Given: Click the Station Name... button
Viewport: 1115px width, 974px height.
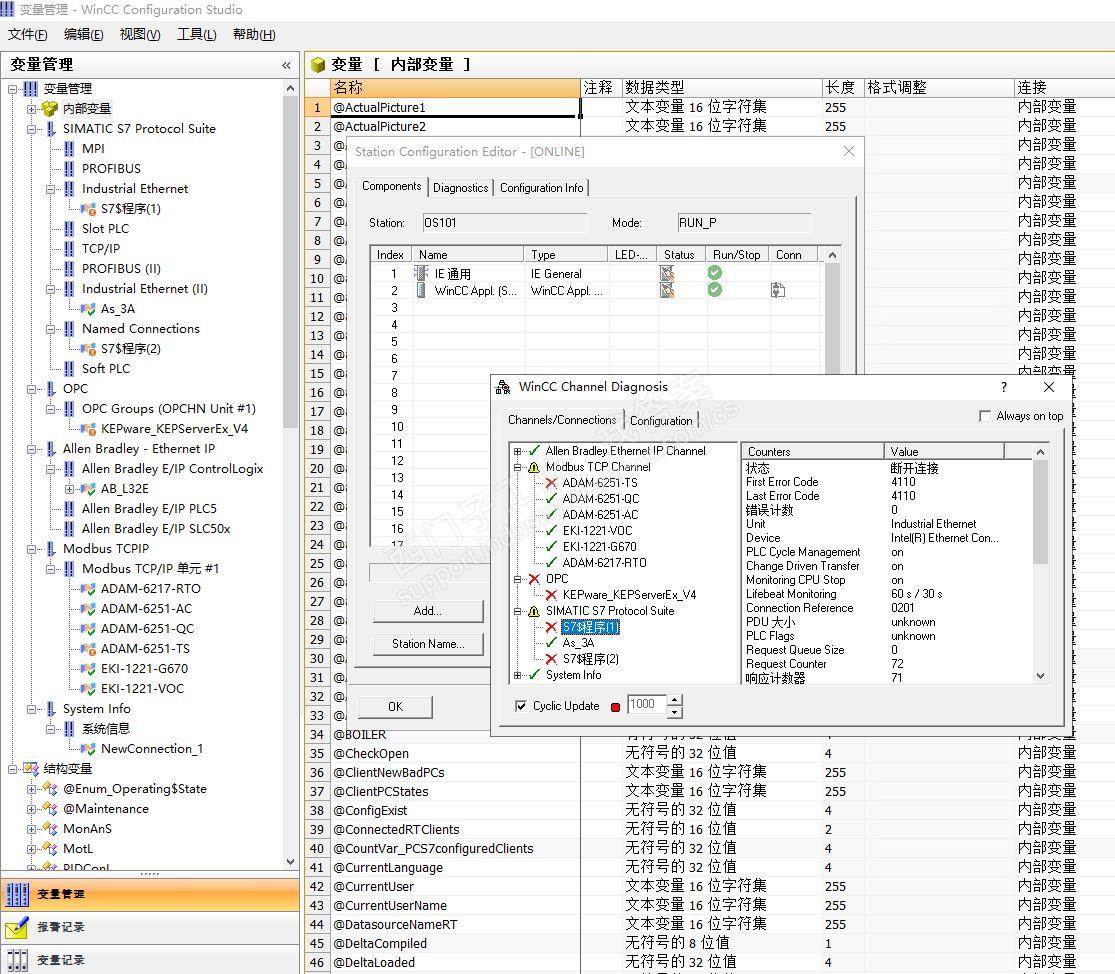Looking at the screenshot, I should click(x=428, y=644).
